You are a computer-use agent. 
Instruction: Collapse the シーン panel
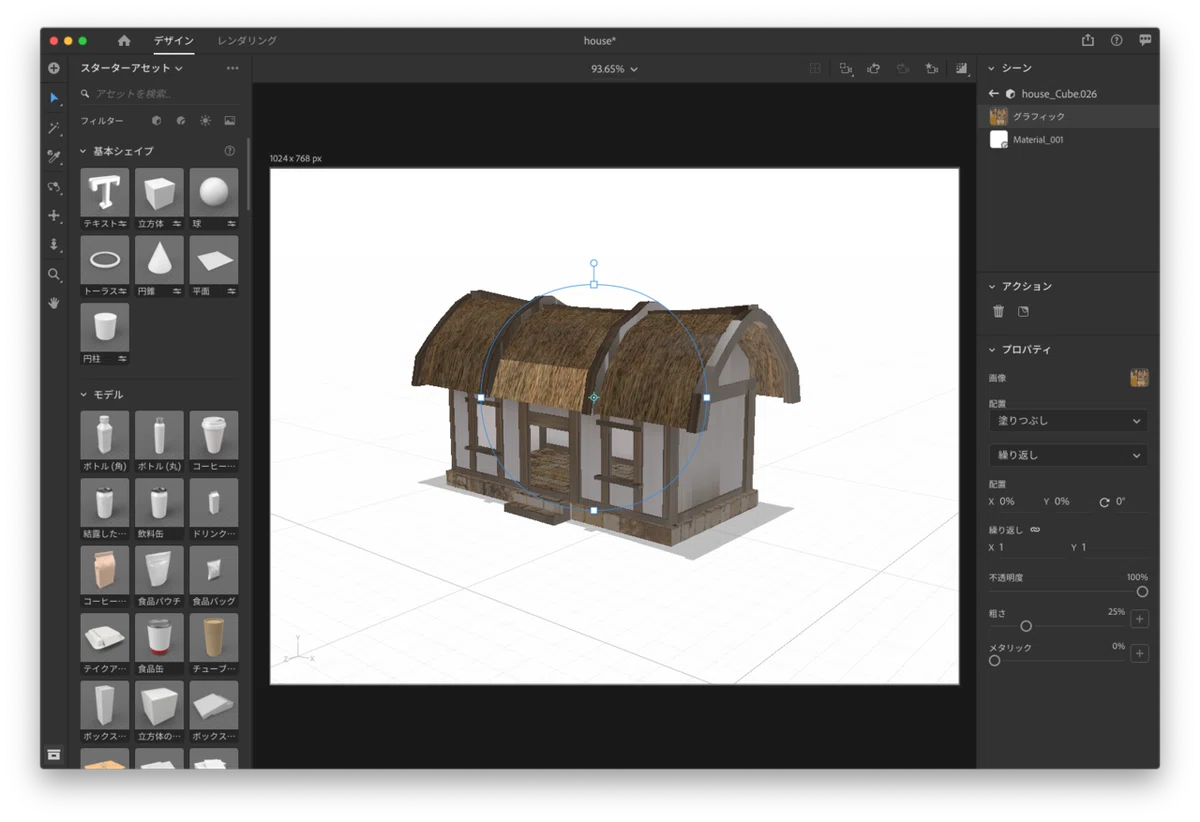992,68
